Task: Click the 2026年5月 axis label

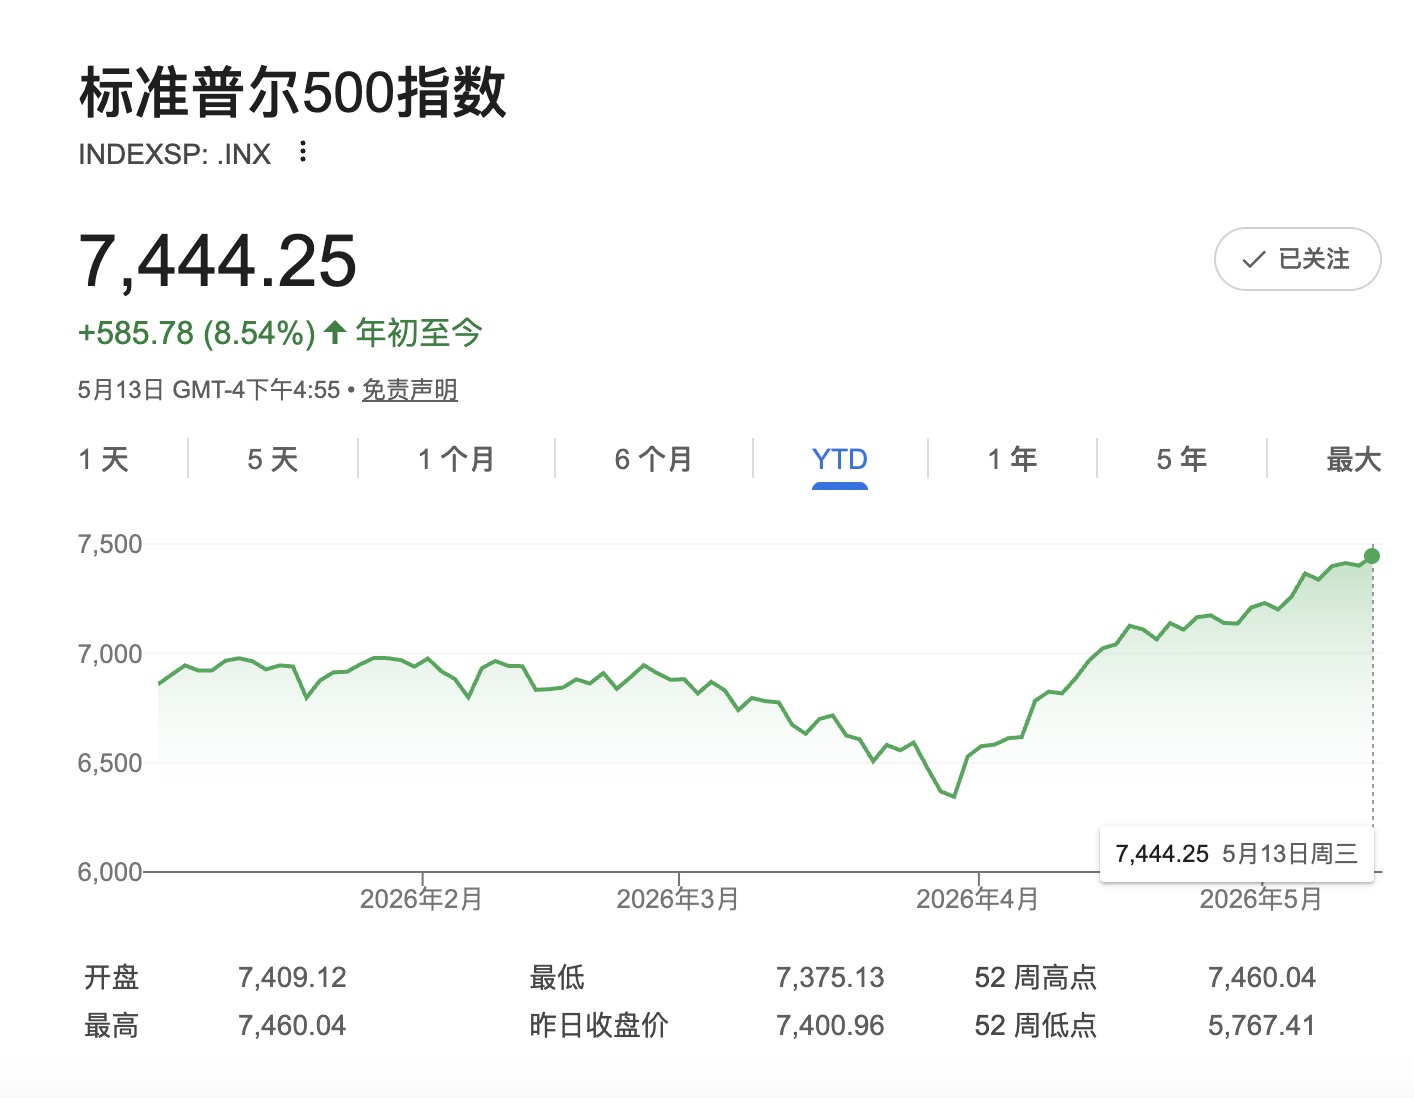Action: 1261,899
